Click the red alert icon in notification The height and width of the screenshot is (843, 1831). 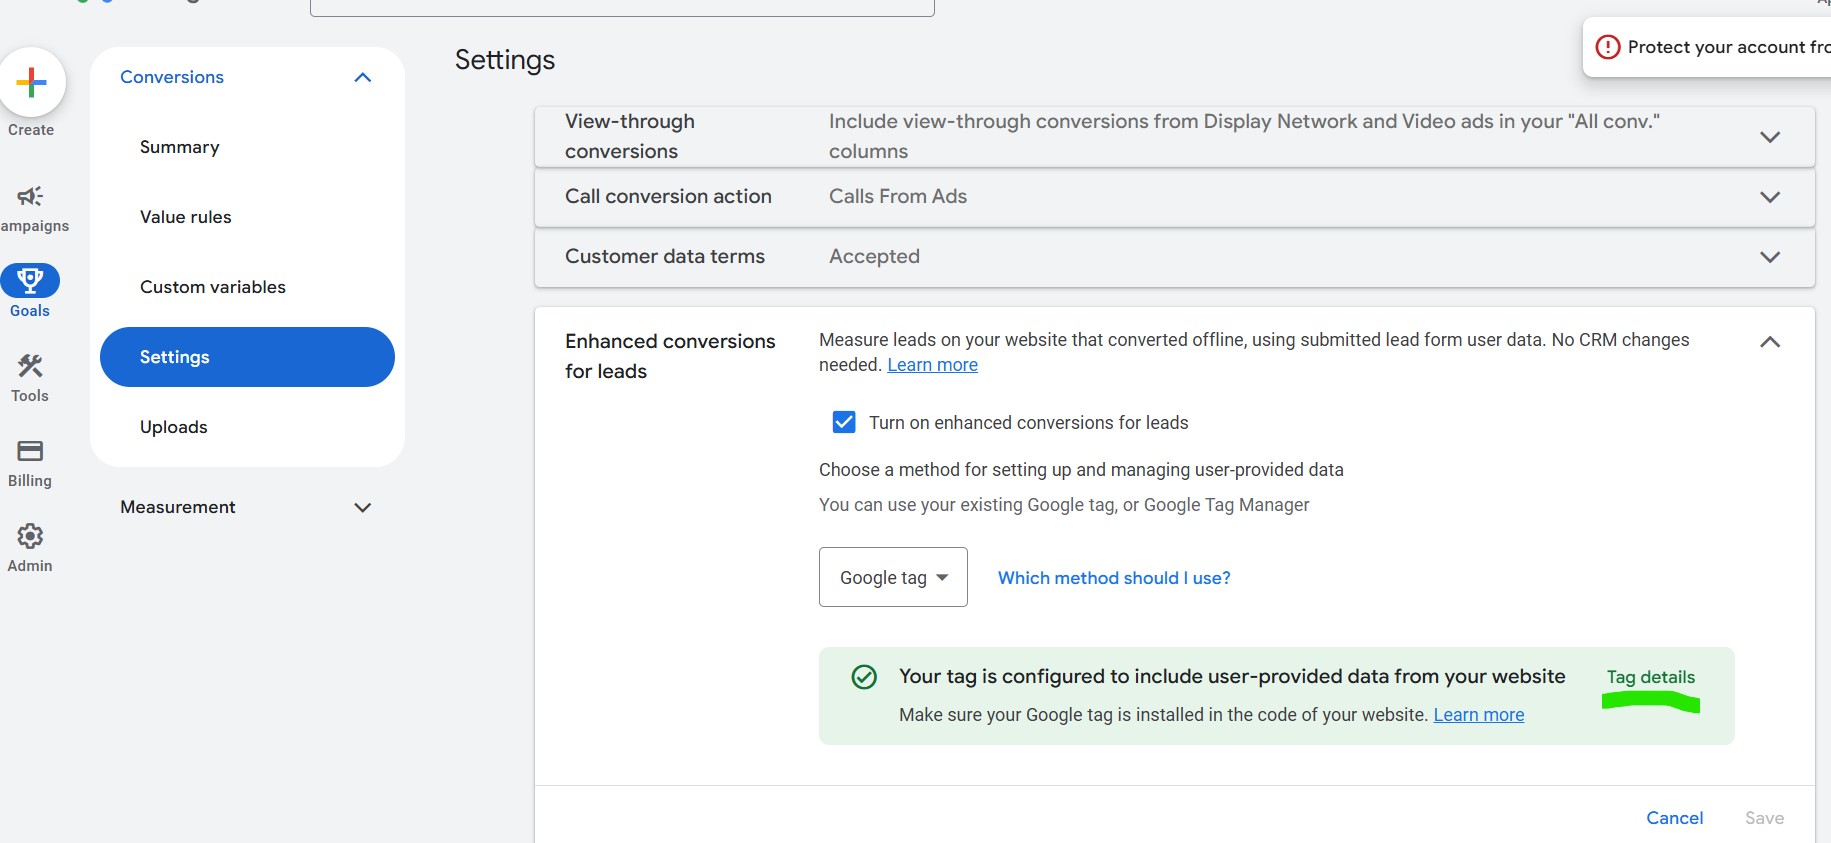1607,47
